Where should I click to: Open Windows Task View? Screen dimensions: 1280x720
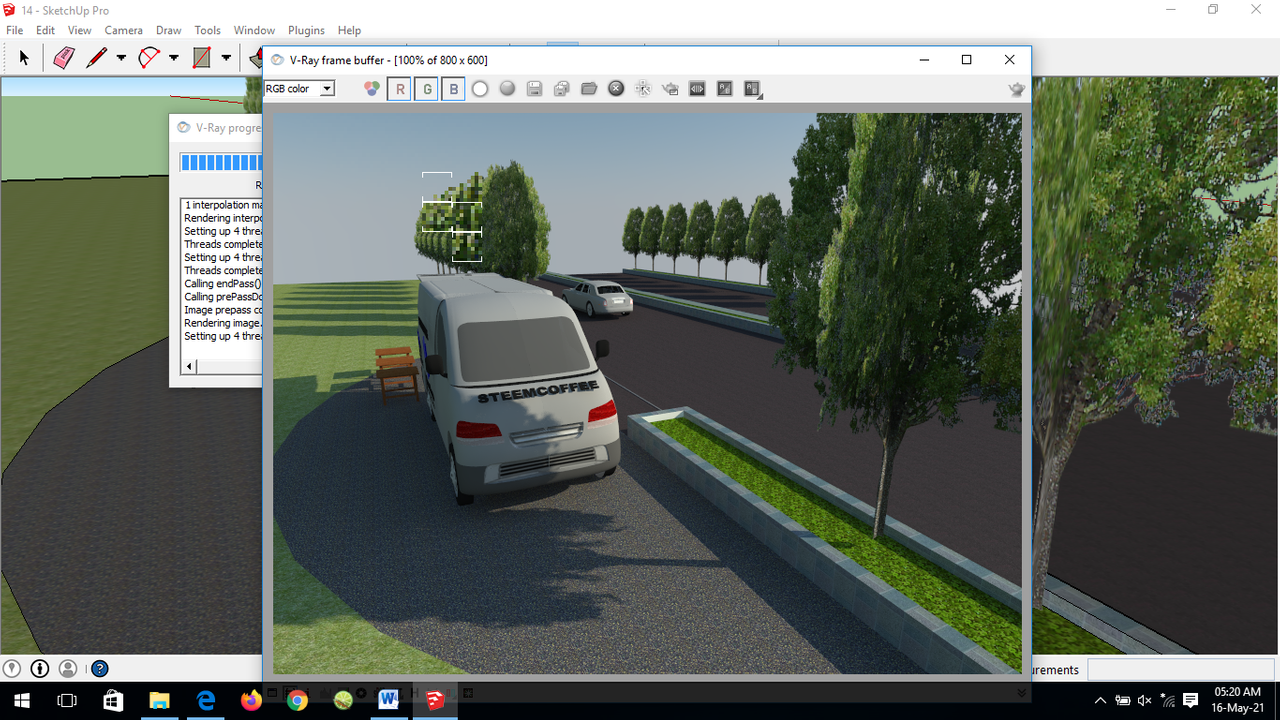coord(67,700)
